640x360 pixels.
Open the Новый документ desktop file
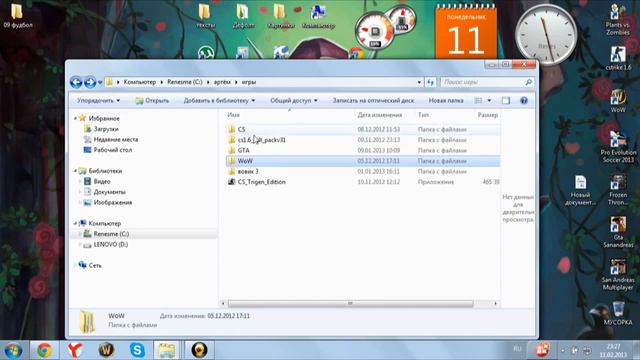[x=580, y=191]
